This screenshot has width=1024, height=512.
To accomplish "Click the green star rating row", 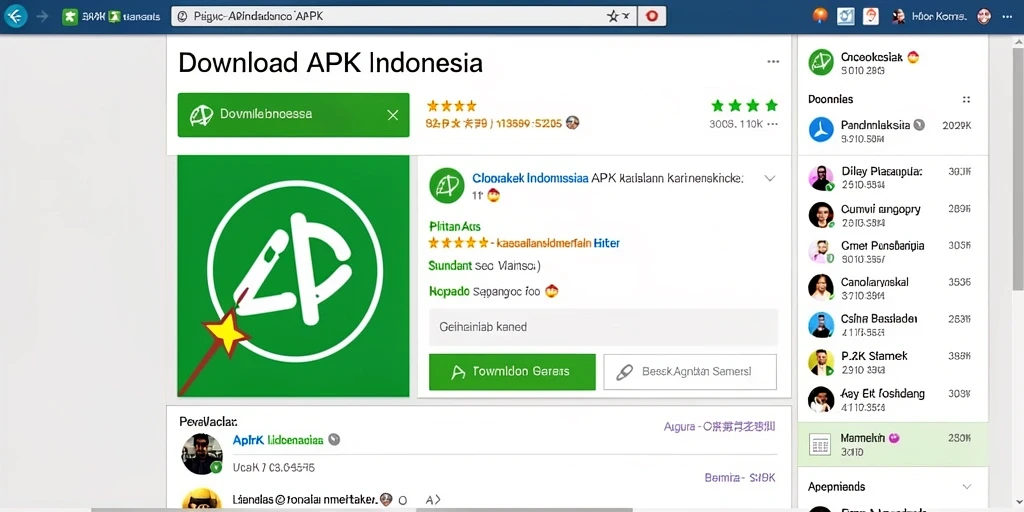I will [744, 105].
